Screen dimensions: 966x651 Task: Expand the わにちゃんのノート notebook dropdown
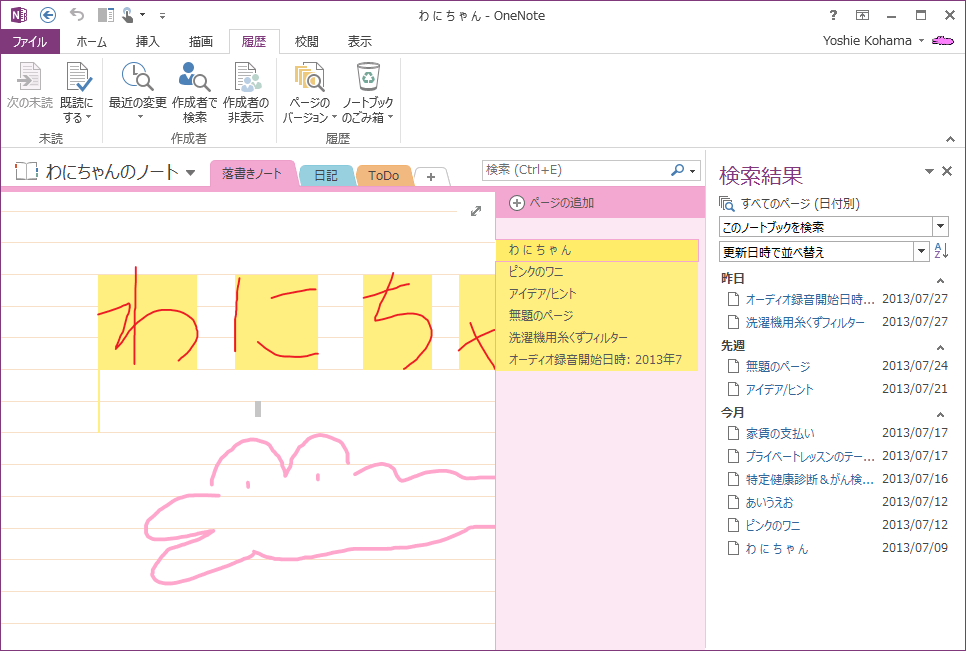(x=190, y=172)
